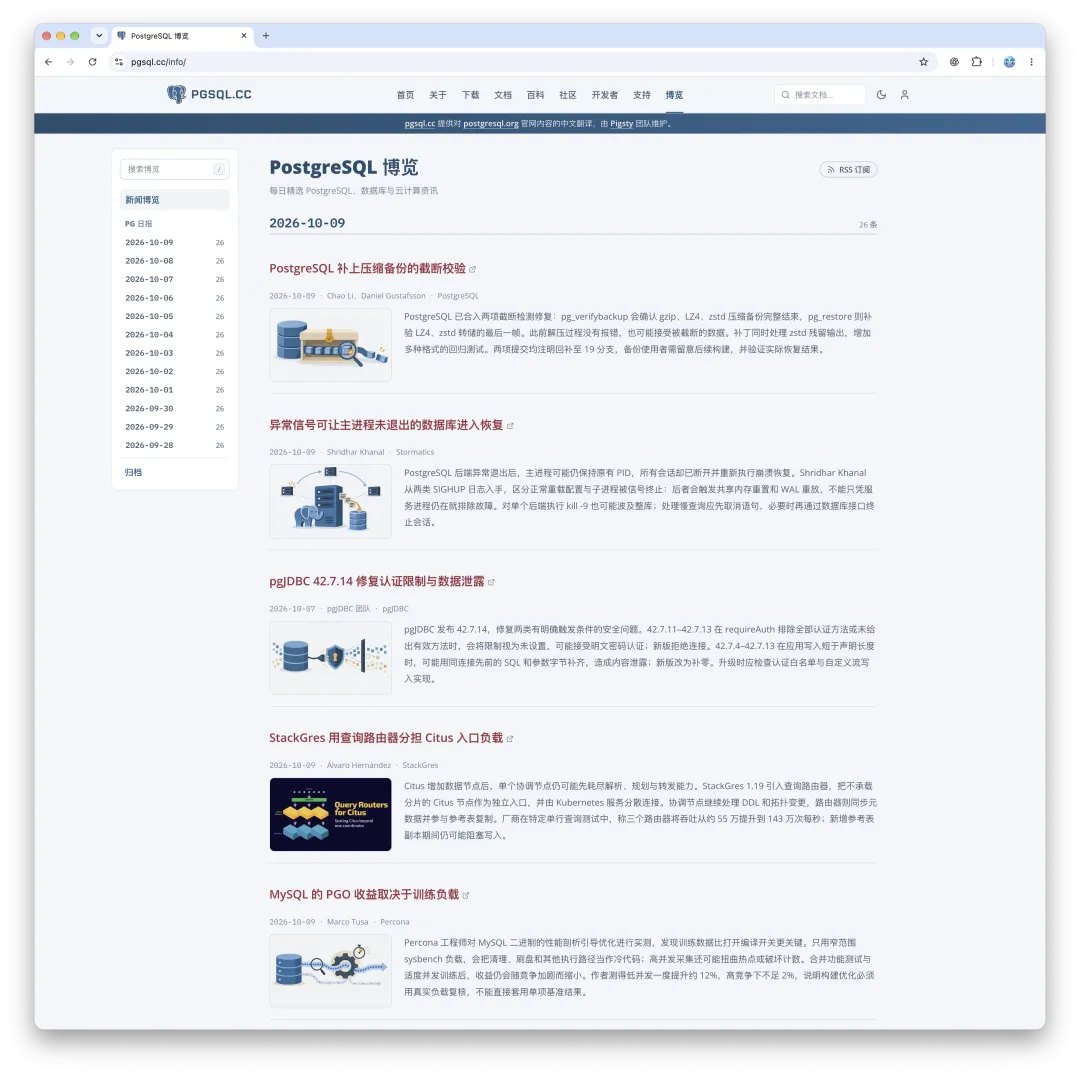Select 新闻博览 in the sidebar
The image size is (1080, 1075).
(174, 200)
